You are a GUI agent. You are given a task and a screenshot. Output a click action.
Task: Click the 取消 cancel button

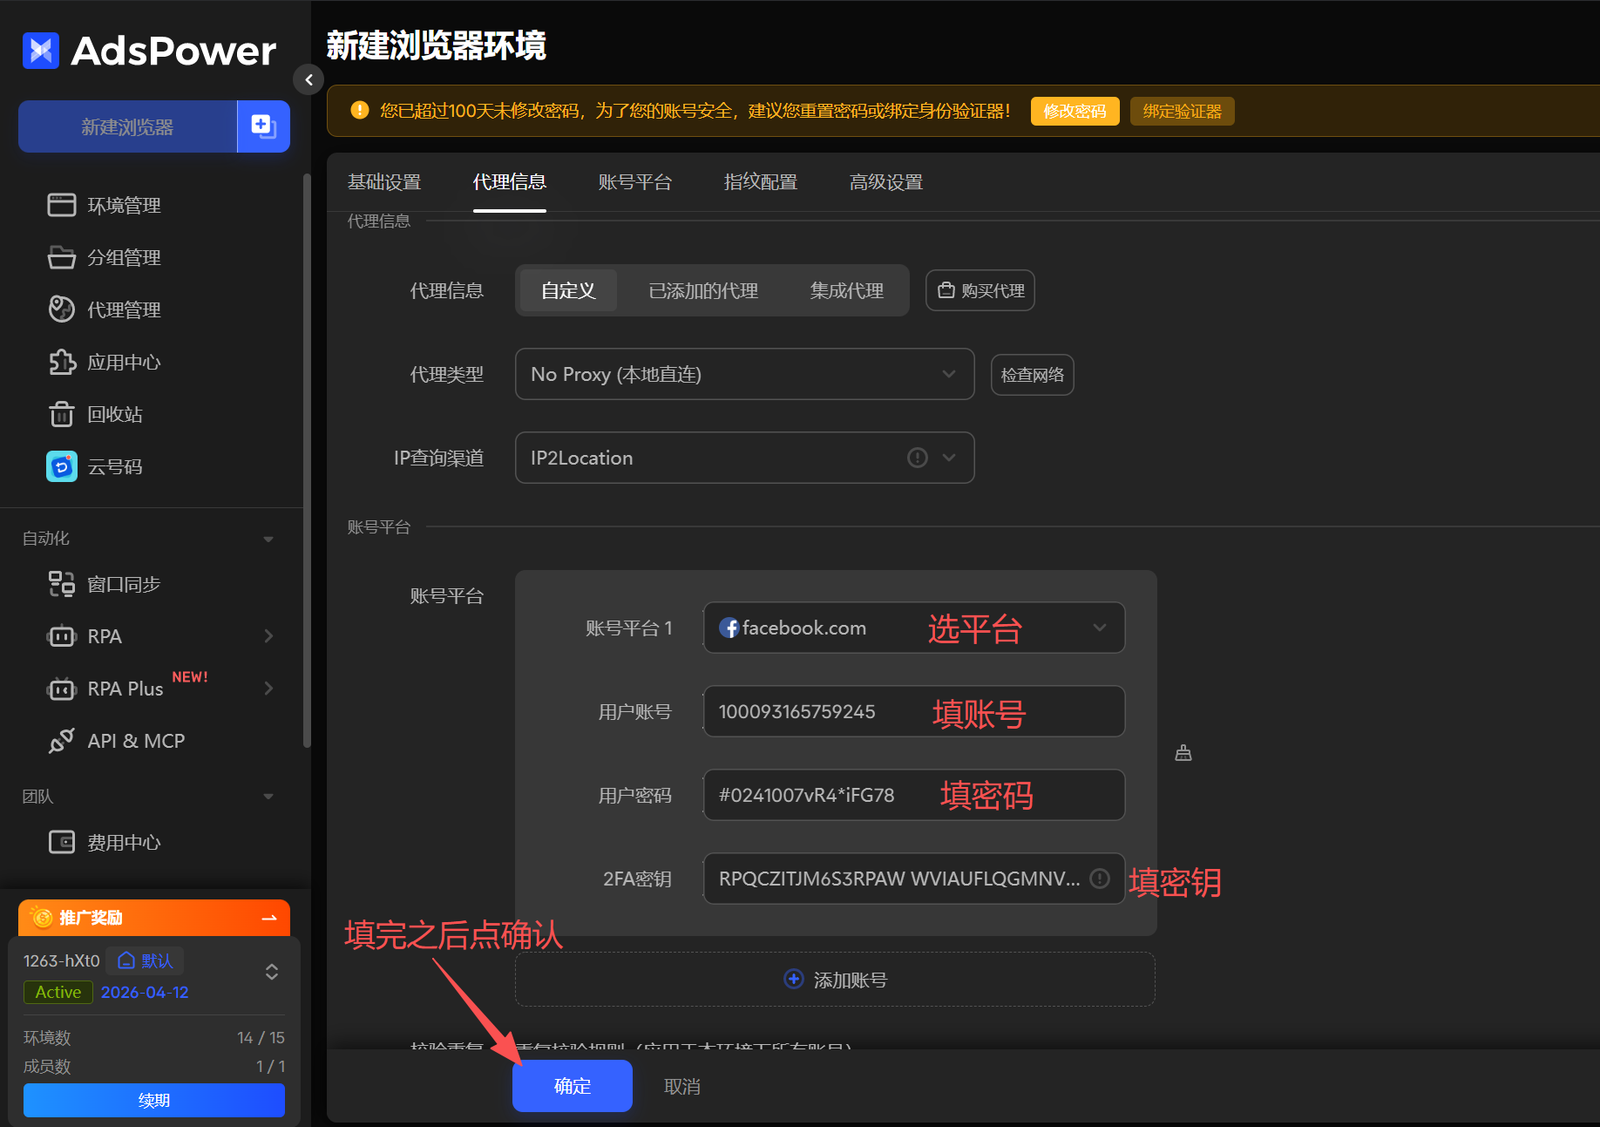pos(682,1086)
